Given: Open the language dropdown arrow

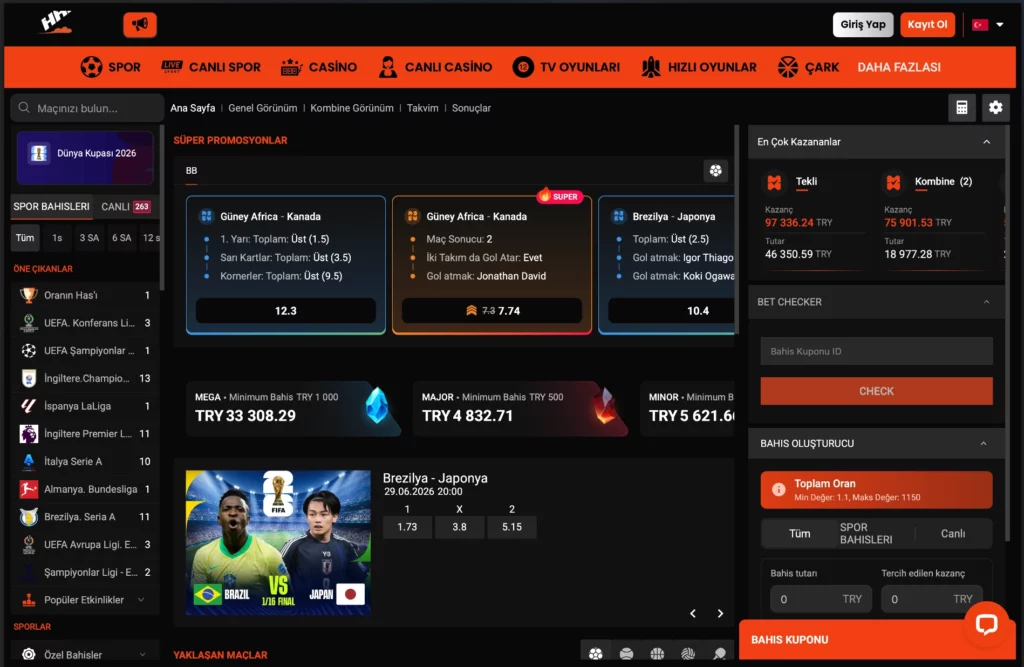Looking at the screenshot, I should tap(1000, 25).
